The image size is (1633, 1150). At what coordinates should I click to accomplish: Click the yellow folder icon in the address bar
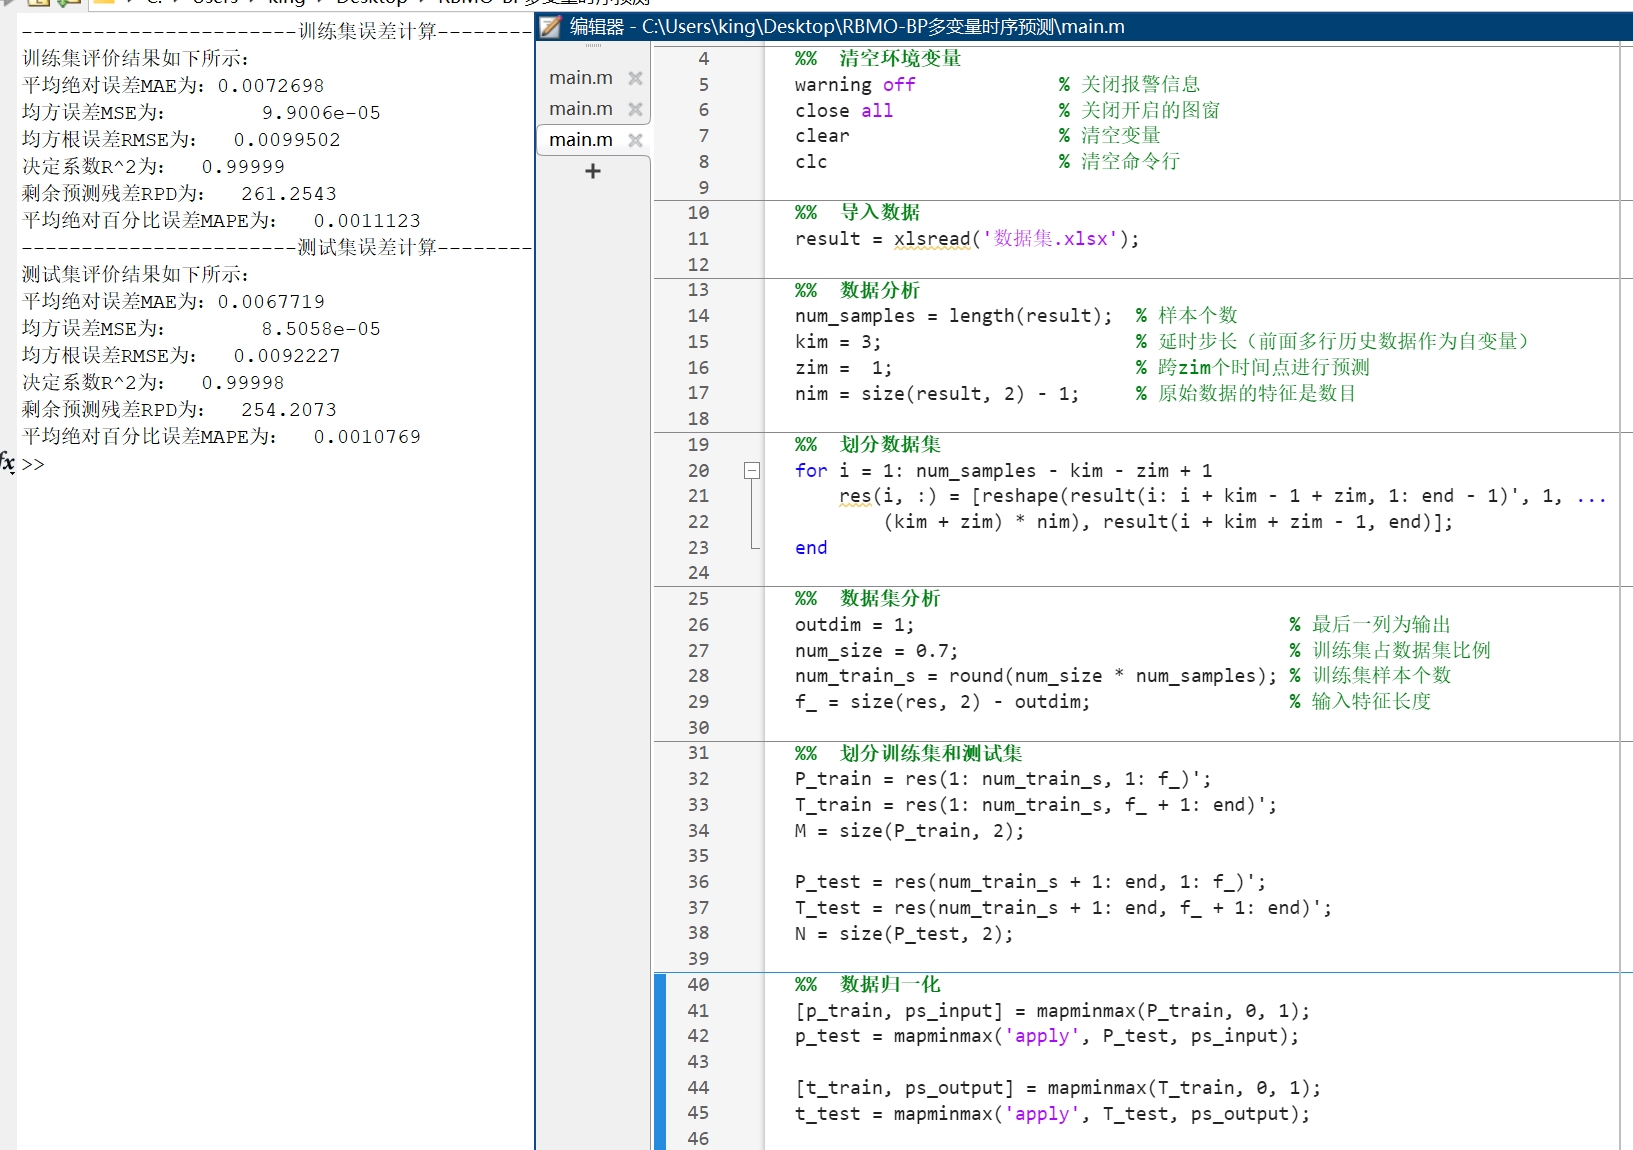click(104, 4)
